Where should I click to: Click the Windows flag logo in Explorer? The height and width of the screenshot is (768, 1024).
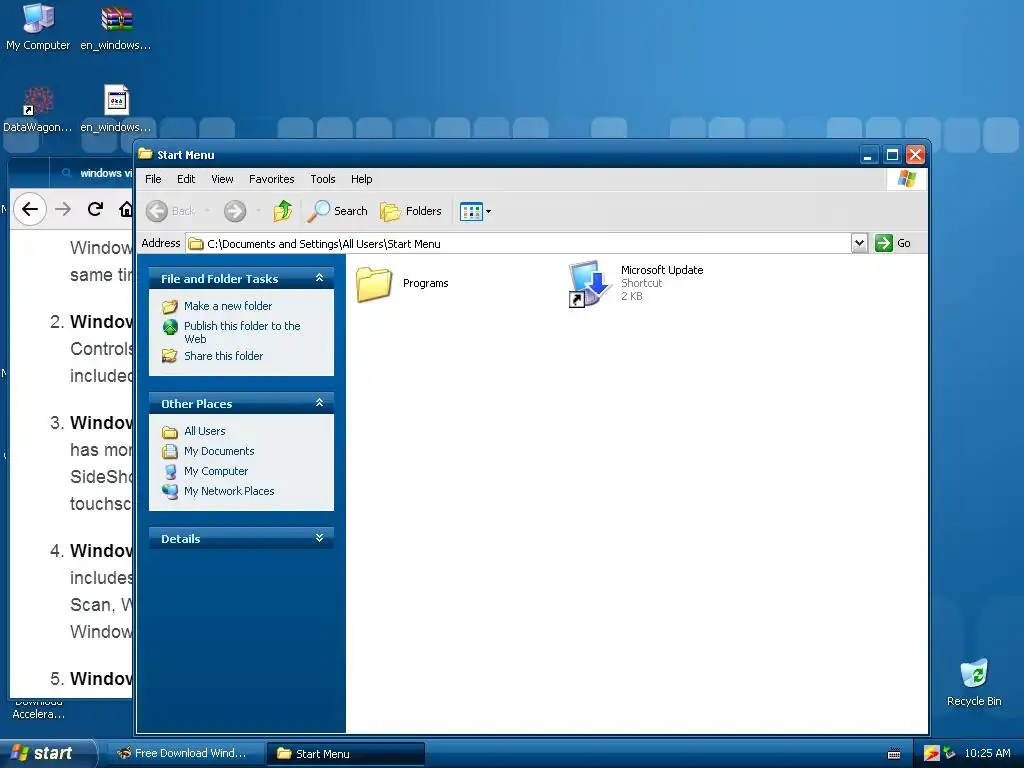906,179
